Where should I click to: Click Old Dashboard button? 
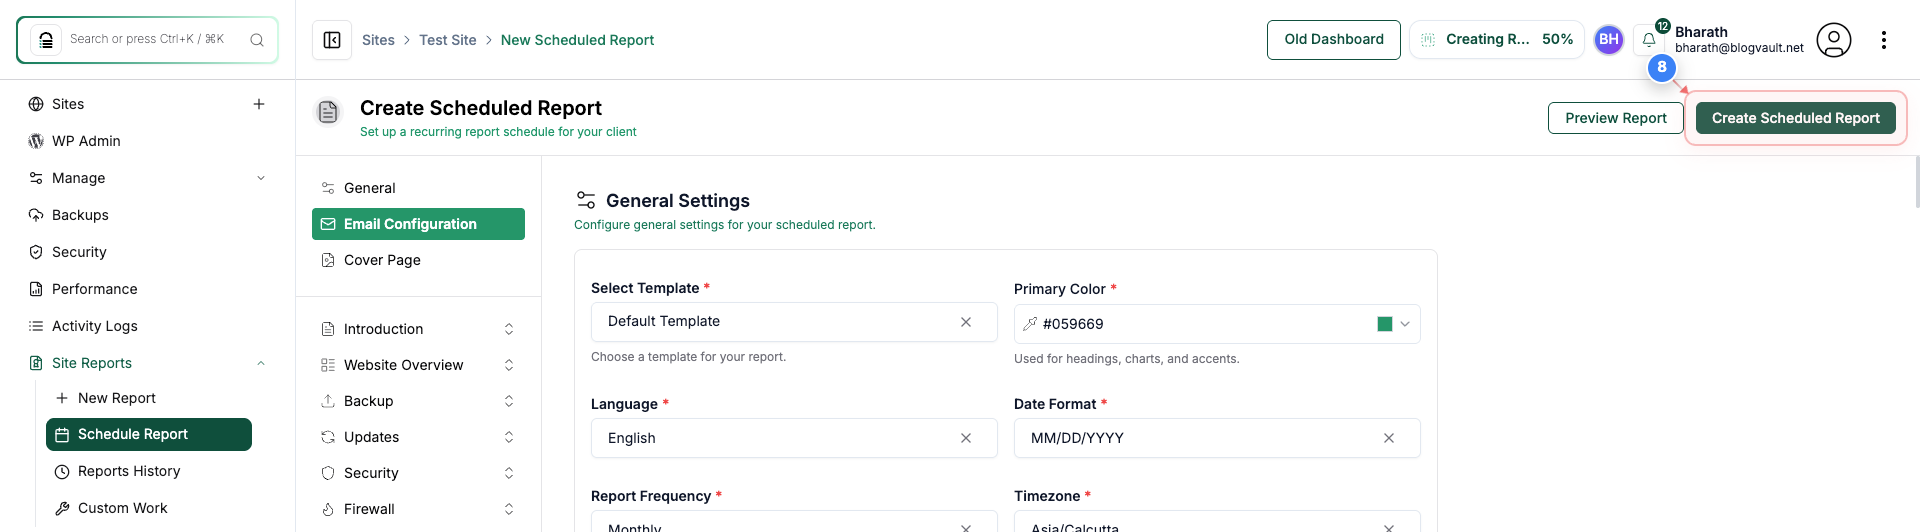1334,40
